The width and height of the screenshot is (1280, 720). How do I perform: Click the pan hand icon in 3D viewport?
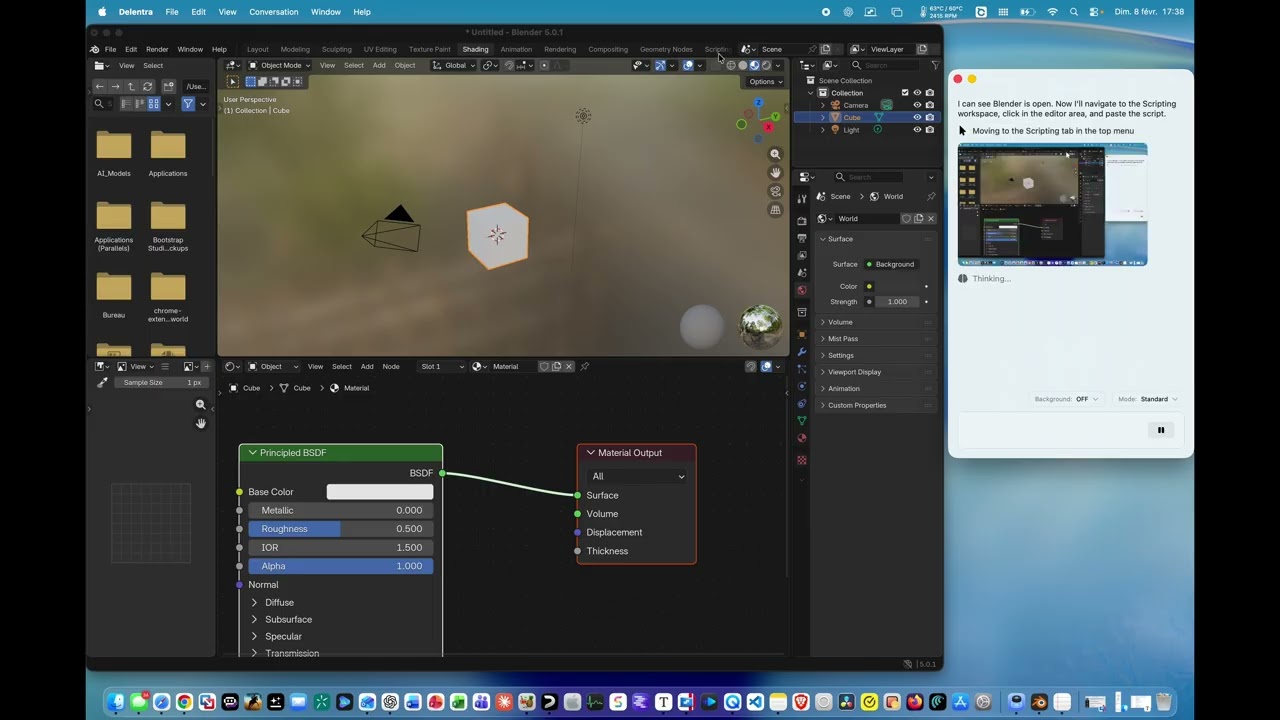click(775, 173)
